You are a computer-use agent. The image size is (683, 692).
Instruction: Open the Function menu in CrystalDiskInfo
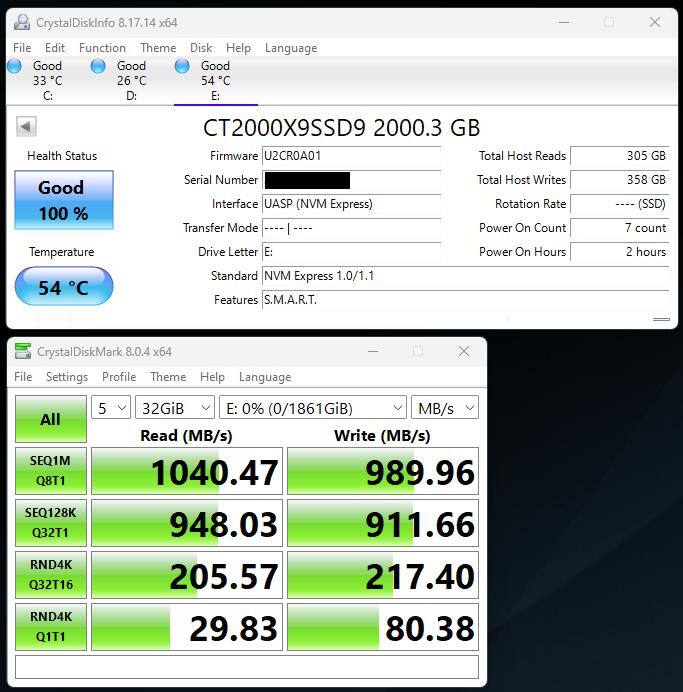(x=102, y=48)
